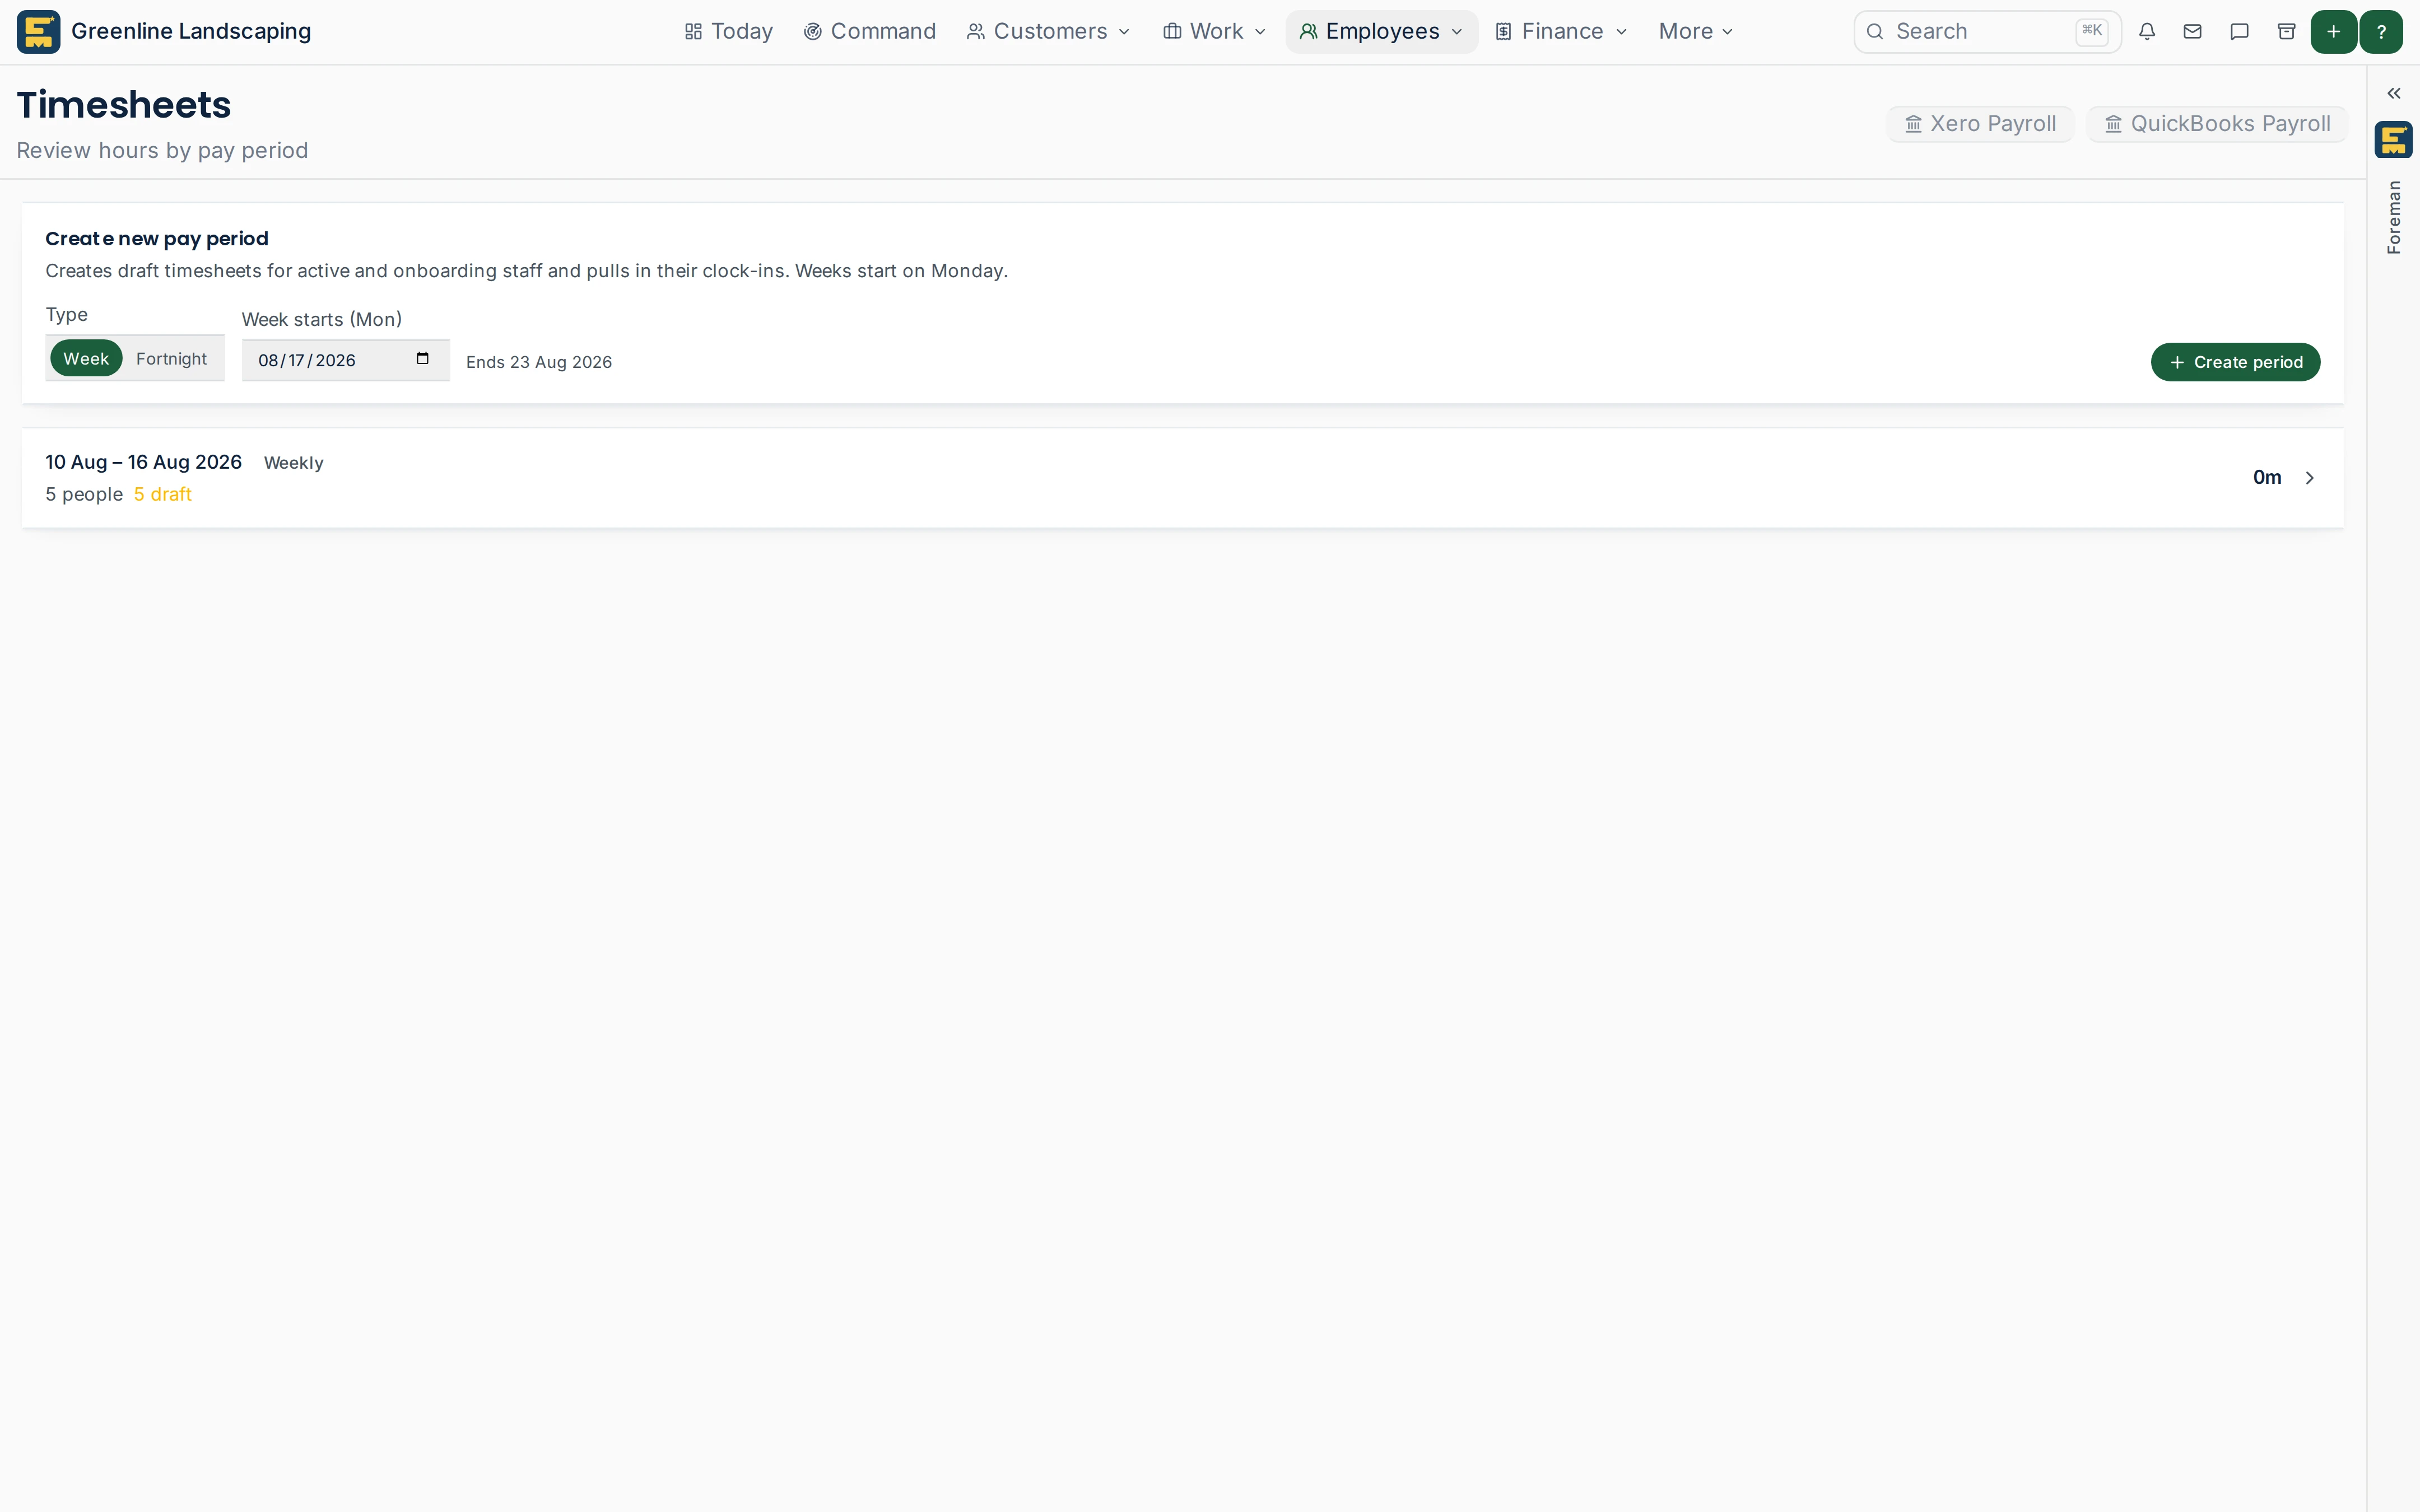Collapse the Foreman side panel arrows
The width and height of the screenshot is (2420, 1512).
[x=2394, y=93]
